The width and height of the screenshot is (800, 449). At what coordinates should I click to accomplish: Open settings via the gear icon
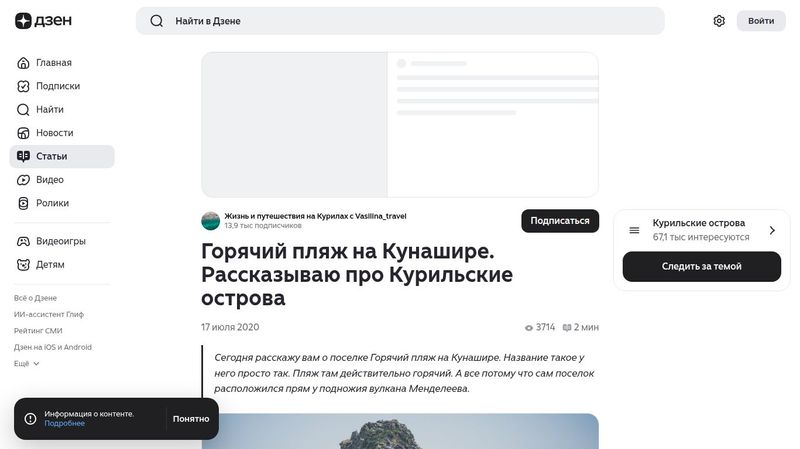[719, 21]
